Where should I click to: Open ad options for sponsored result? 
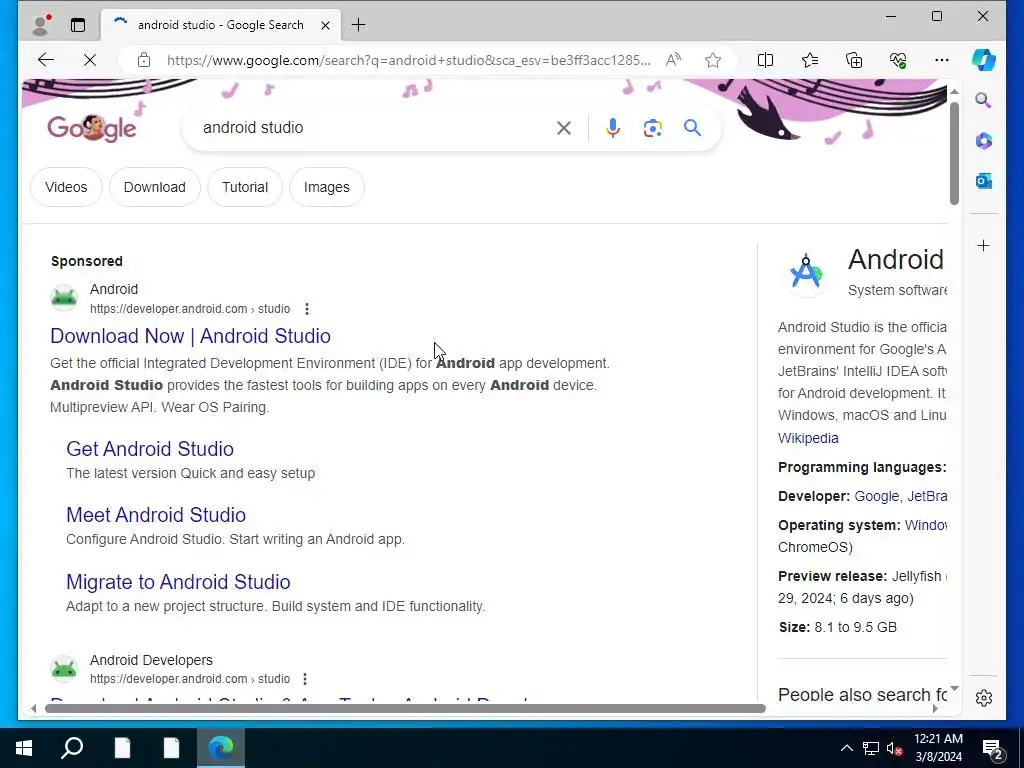[x=306, y=309]
